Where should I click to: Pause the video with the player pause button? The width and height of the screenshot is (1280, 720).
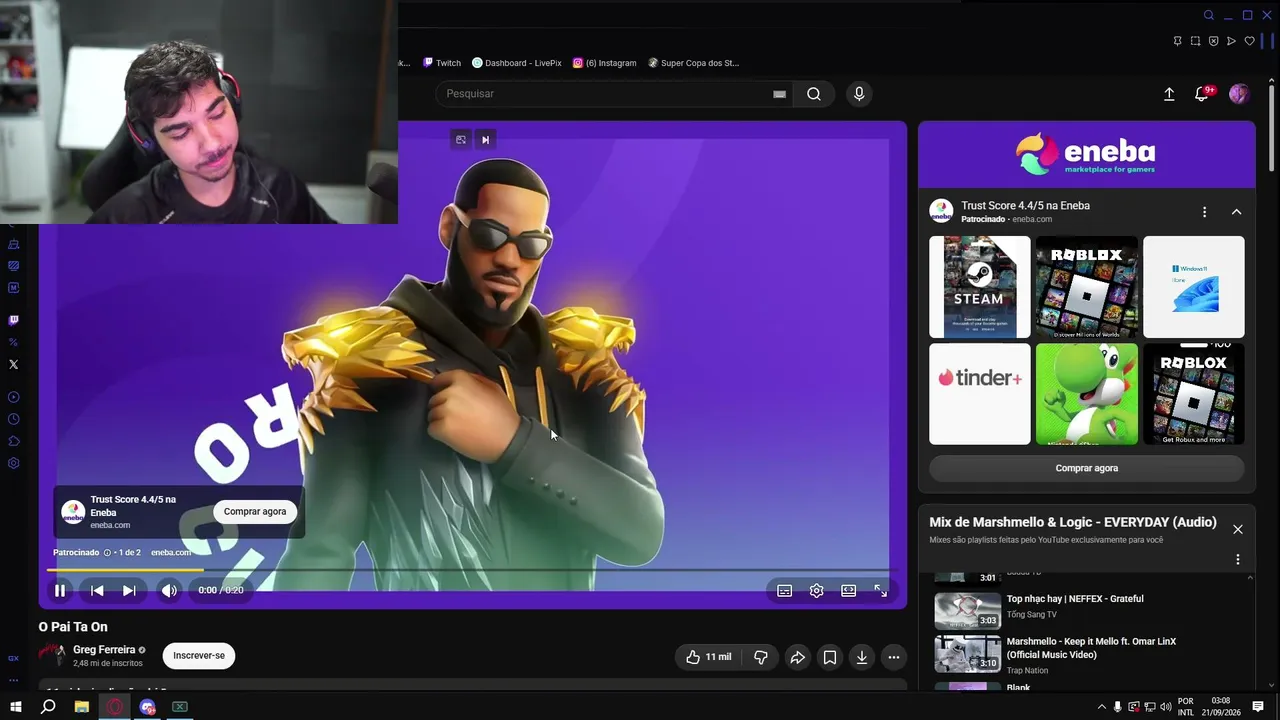click(x=60, y=591)
